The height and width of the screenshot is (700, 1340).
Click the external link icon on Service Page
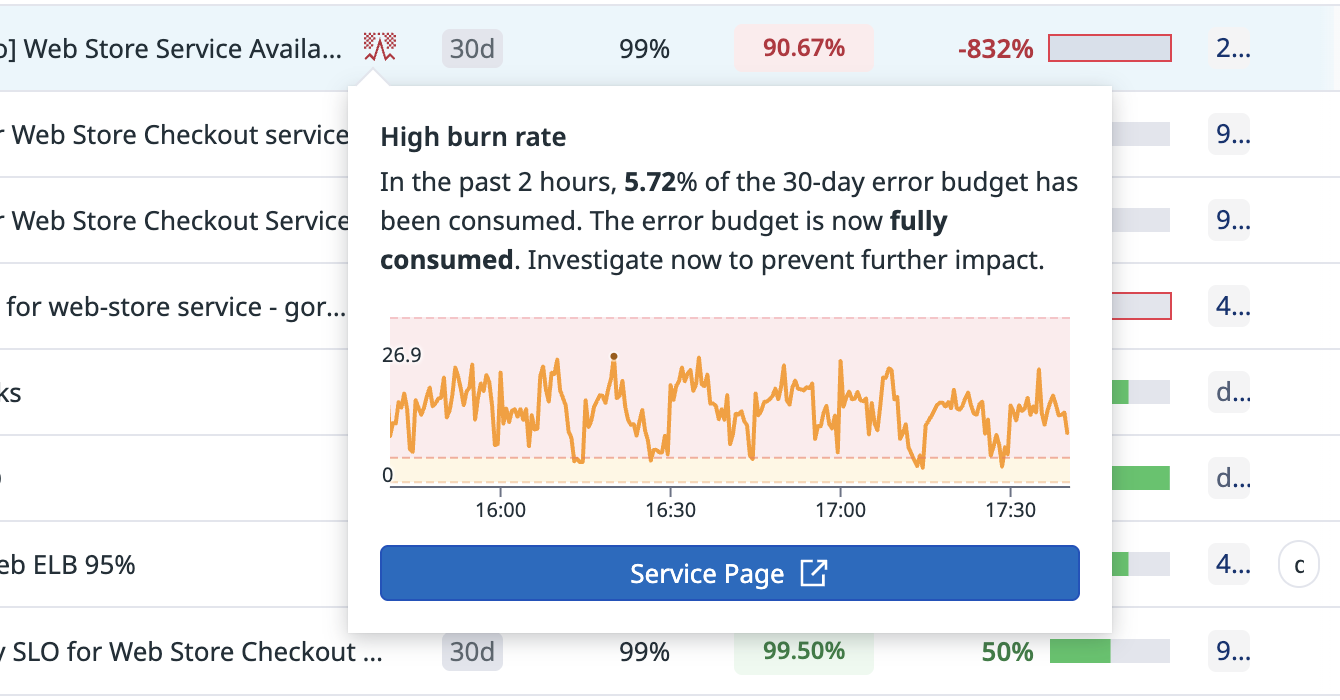click(814, 574)
